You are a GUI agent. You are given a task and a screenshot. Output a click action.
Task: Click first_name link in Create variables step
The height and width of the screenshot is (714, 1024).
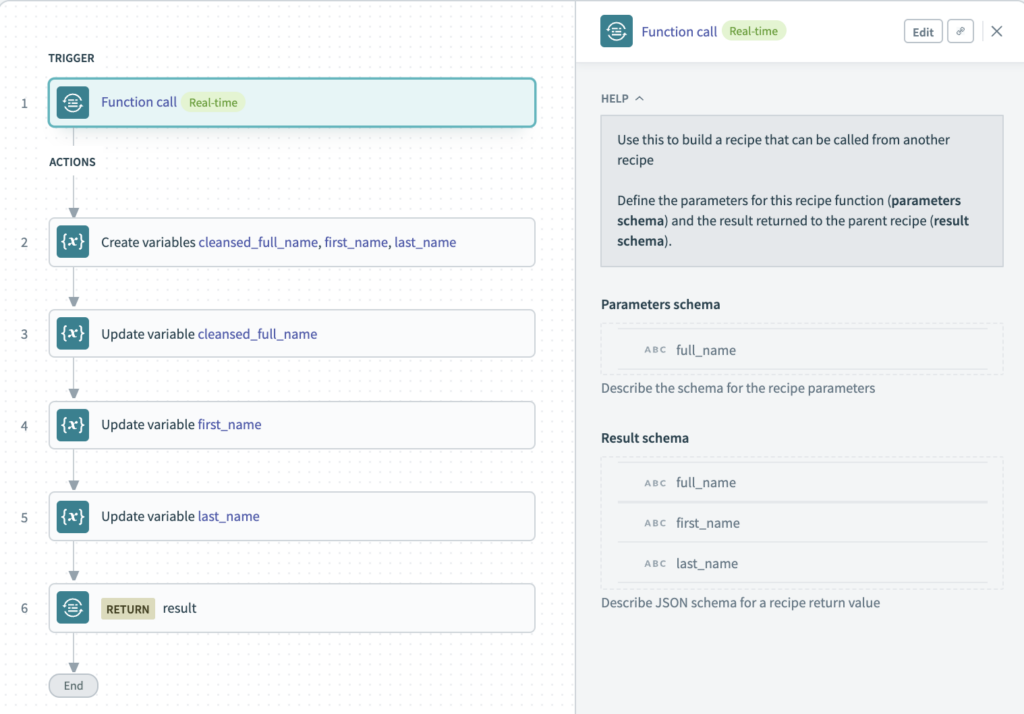(356, 242)
